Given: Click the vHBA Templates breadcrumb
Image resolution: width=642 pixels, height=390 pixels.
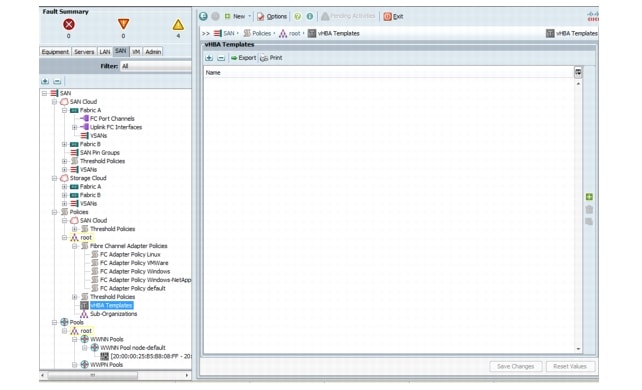Looking at the screenshot, I should (339, 34).
